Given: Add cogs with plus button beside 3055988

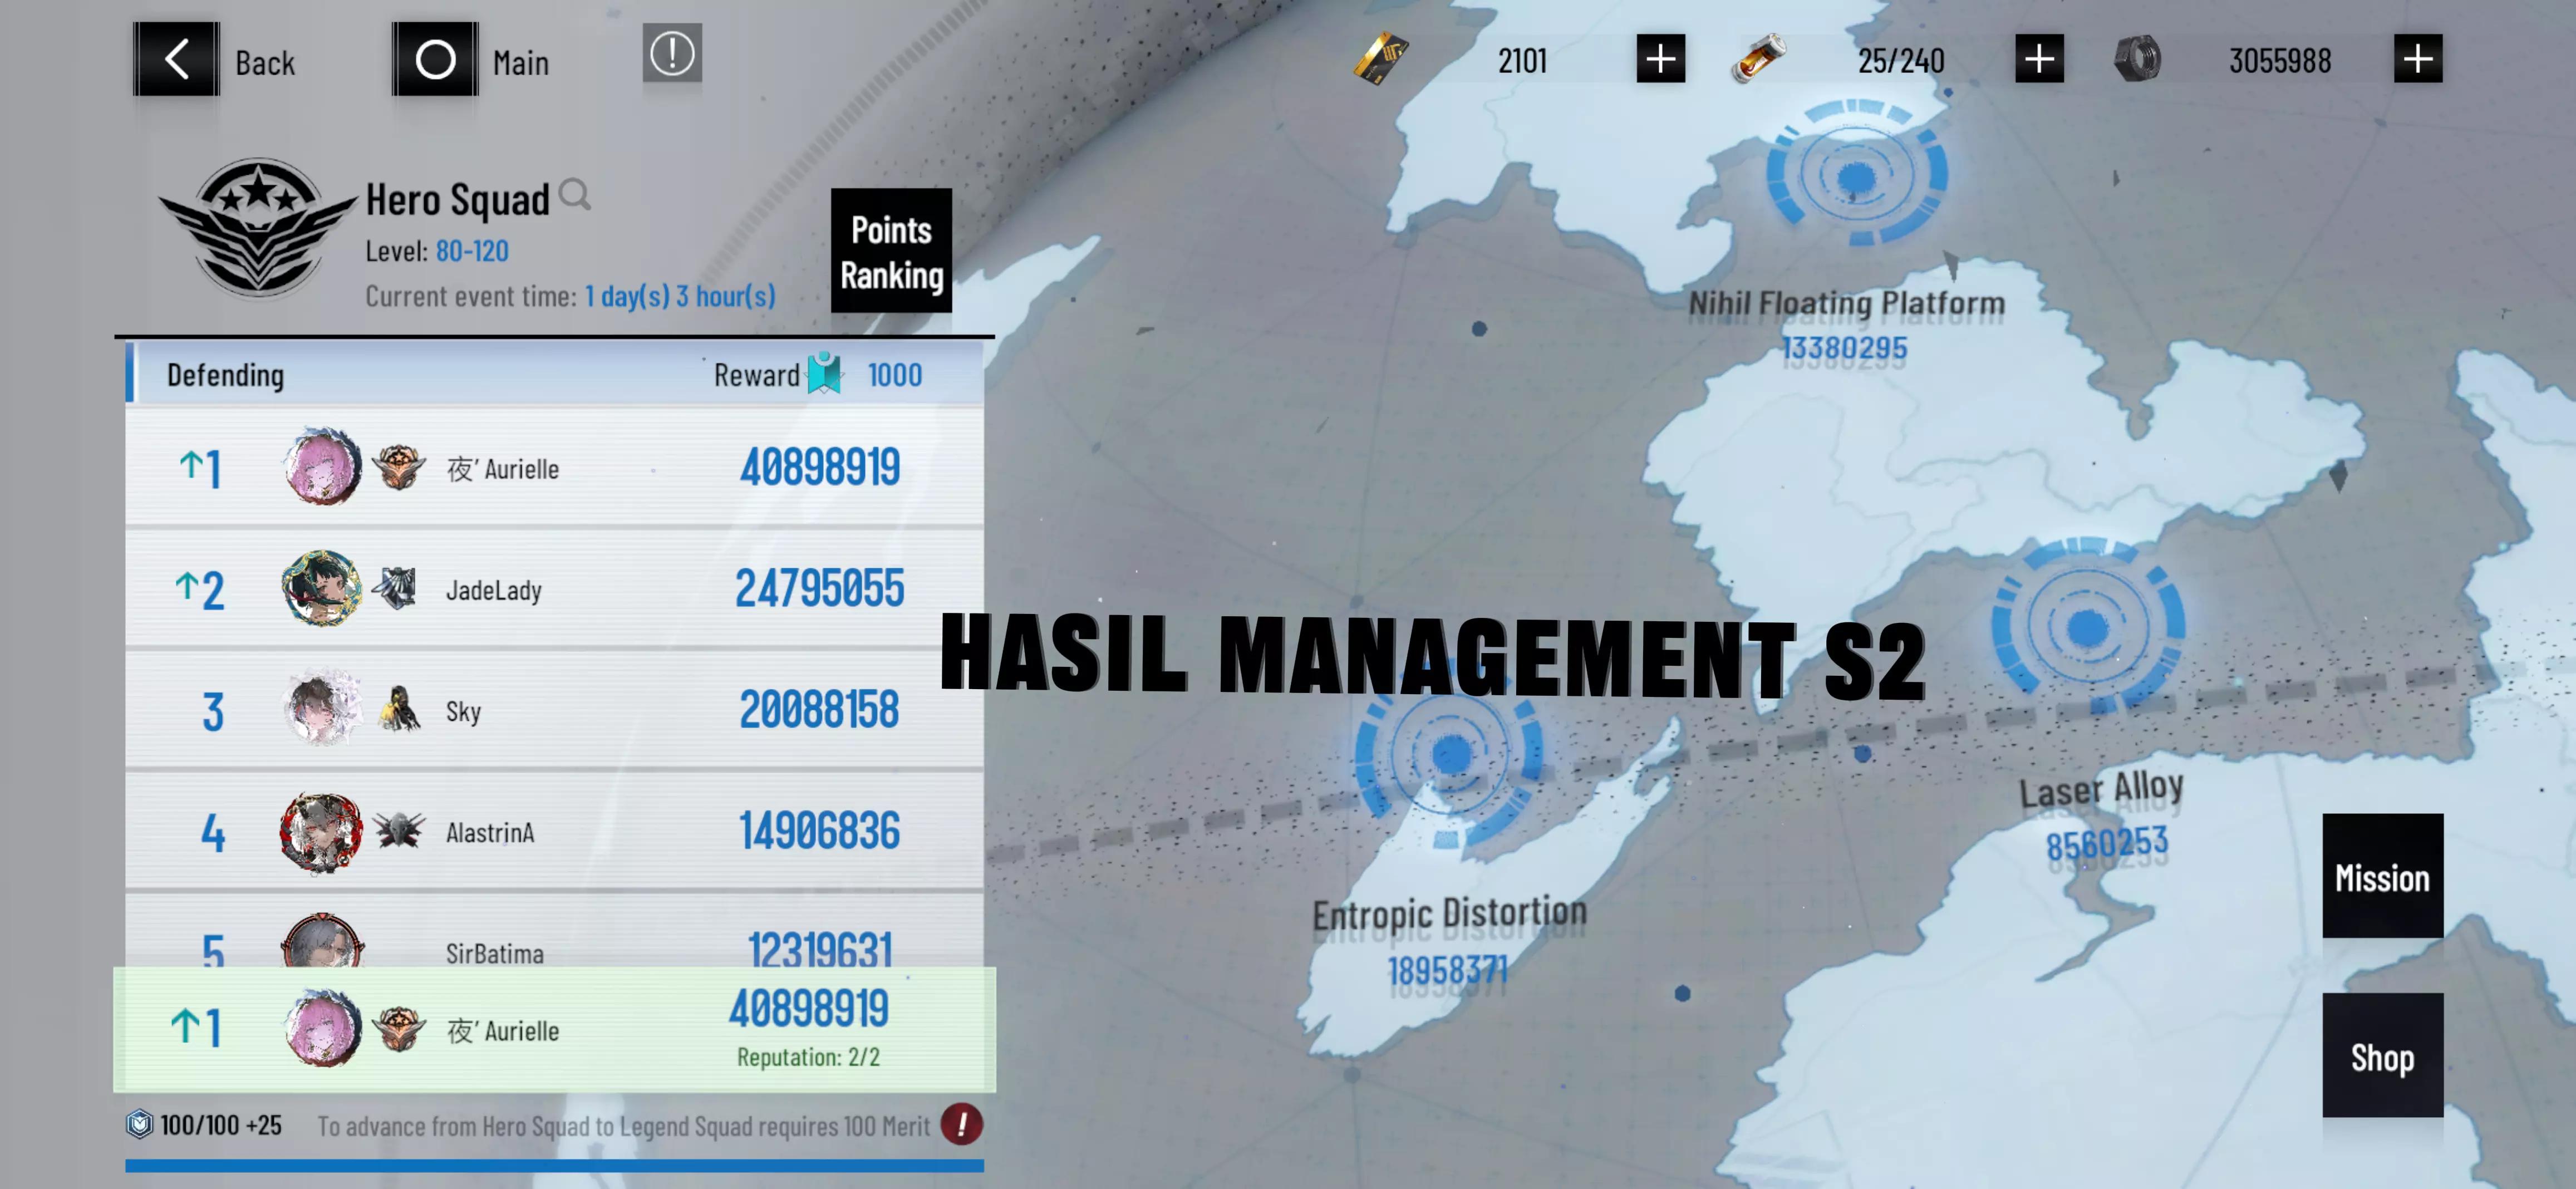Looking at the screenshot, I should click(2418, 59).
